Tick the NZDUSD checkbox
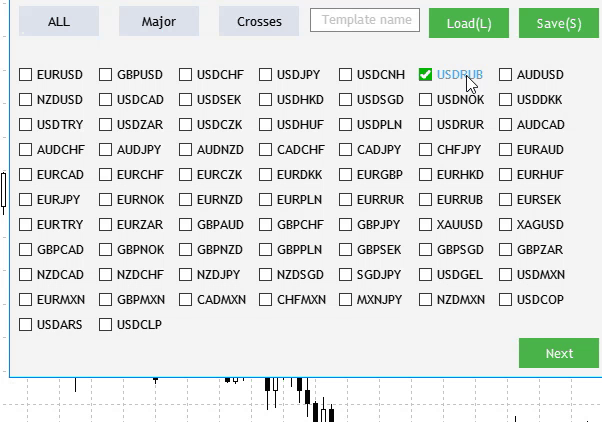The image size is (602, 422). pyautogui.click(x=26, y=100)
